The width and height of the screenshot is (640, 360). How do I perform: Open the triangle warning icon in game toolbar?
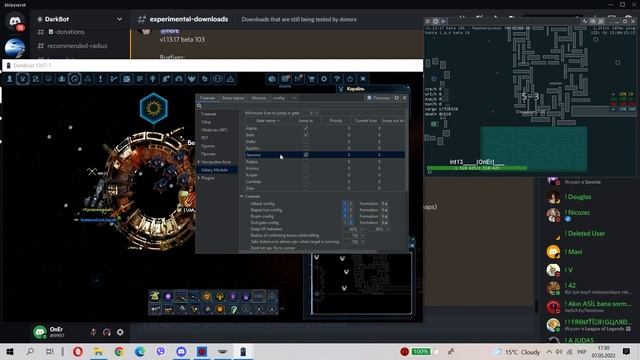pyautogui.click(x=231, y=79)
